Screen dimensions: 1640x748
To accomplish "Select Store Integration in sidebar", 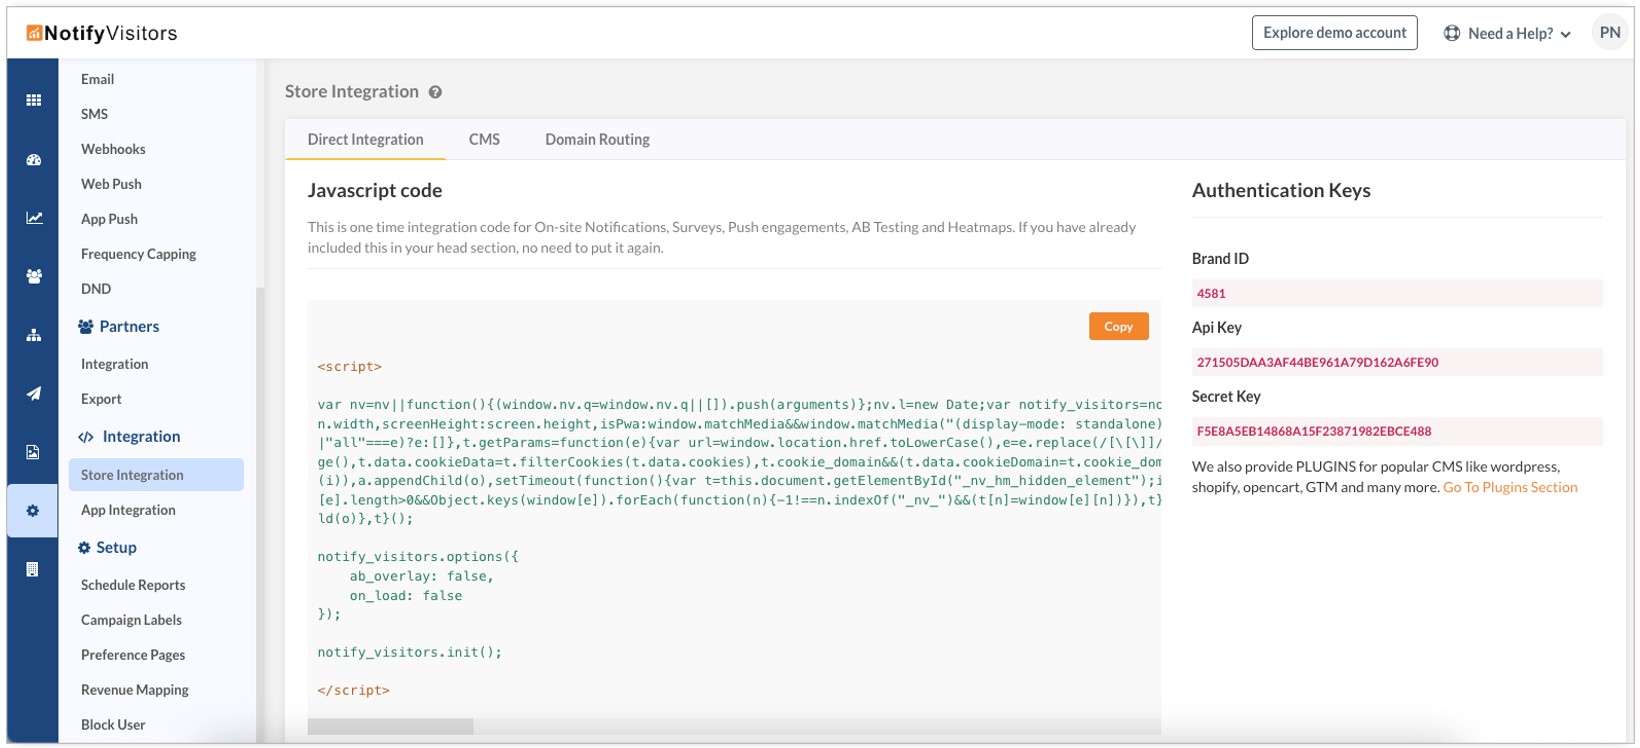I will [x=156, y=475].
